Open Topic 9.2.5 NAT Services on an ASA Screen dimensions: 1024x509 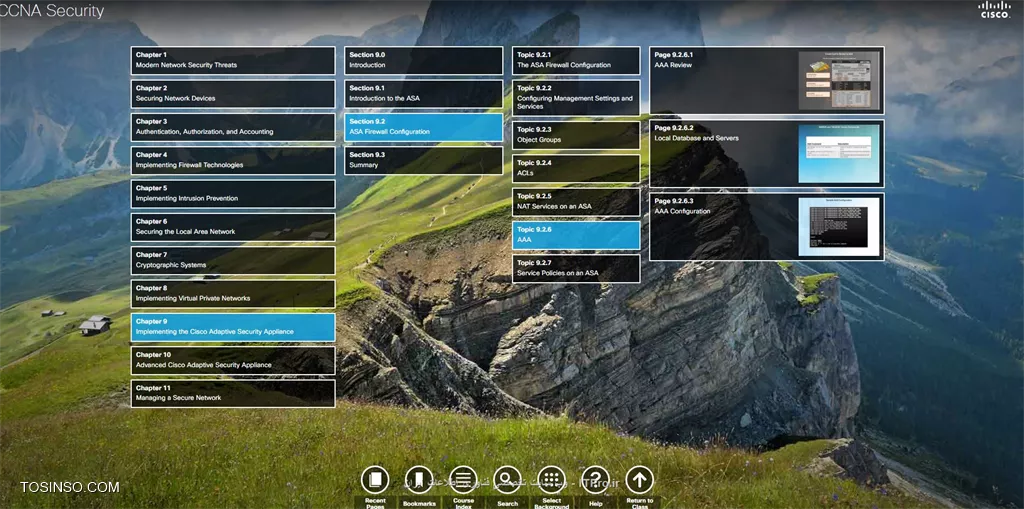pyautogui.click(x=576, y=202)
